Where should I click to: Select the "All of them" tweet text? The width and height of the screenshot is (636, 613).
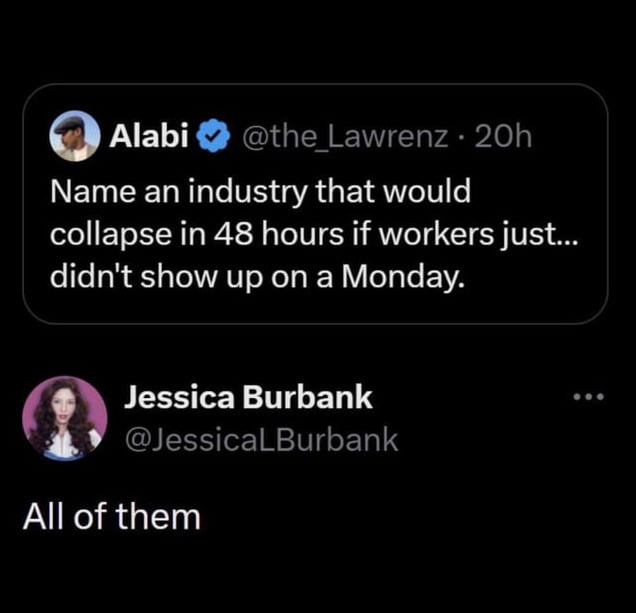click(112, 516)
